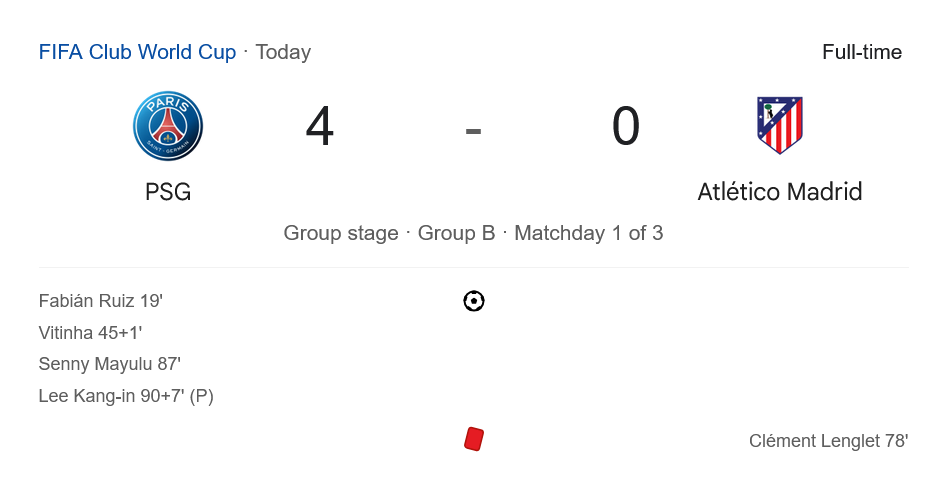Screen dimensions: 948x481
Task: Click the Group stage label
Action: (x=341, y=233)
